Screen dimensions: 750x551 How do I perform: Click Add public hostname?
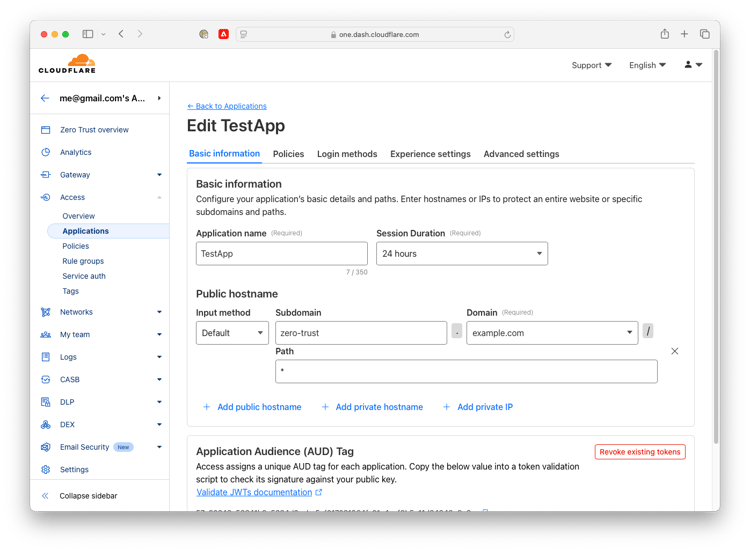(259, 407)
